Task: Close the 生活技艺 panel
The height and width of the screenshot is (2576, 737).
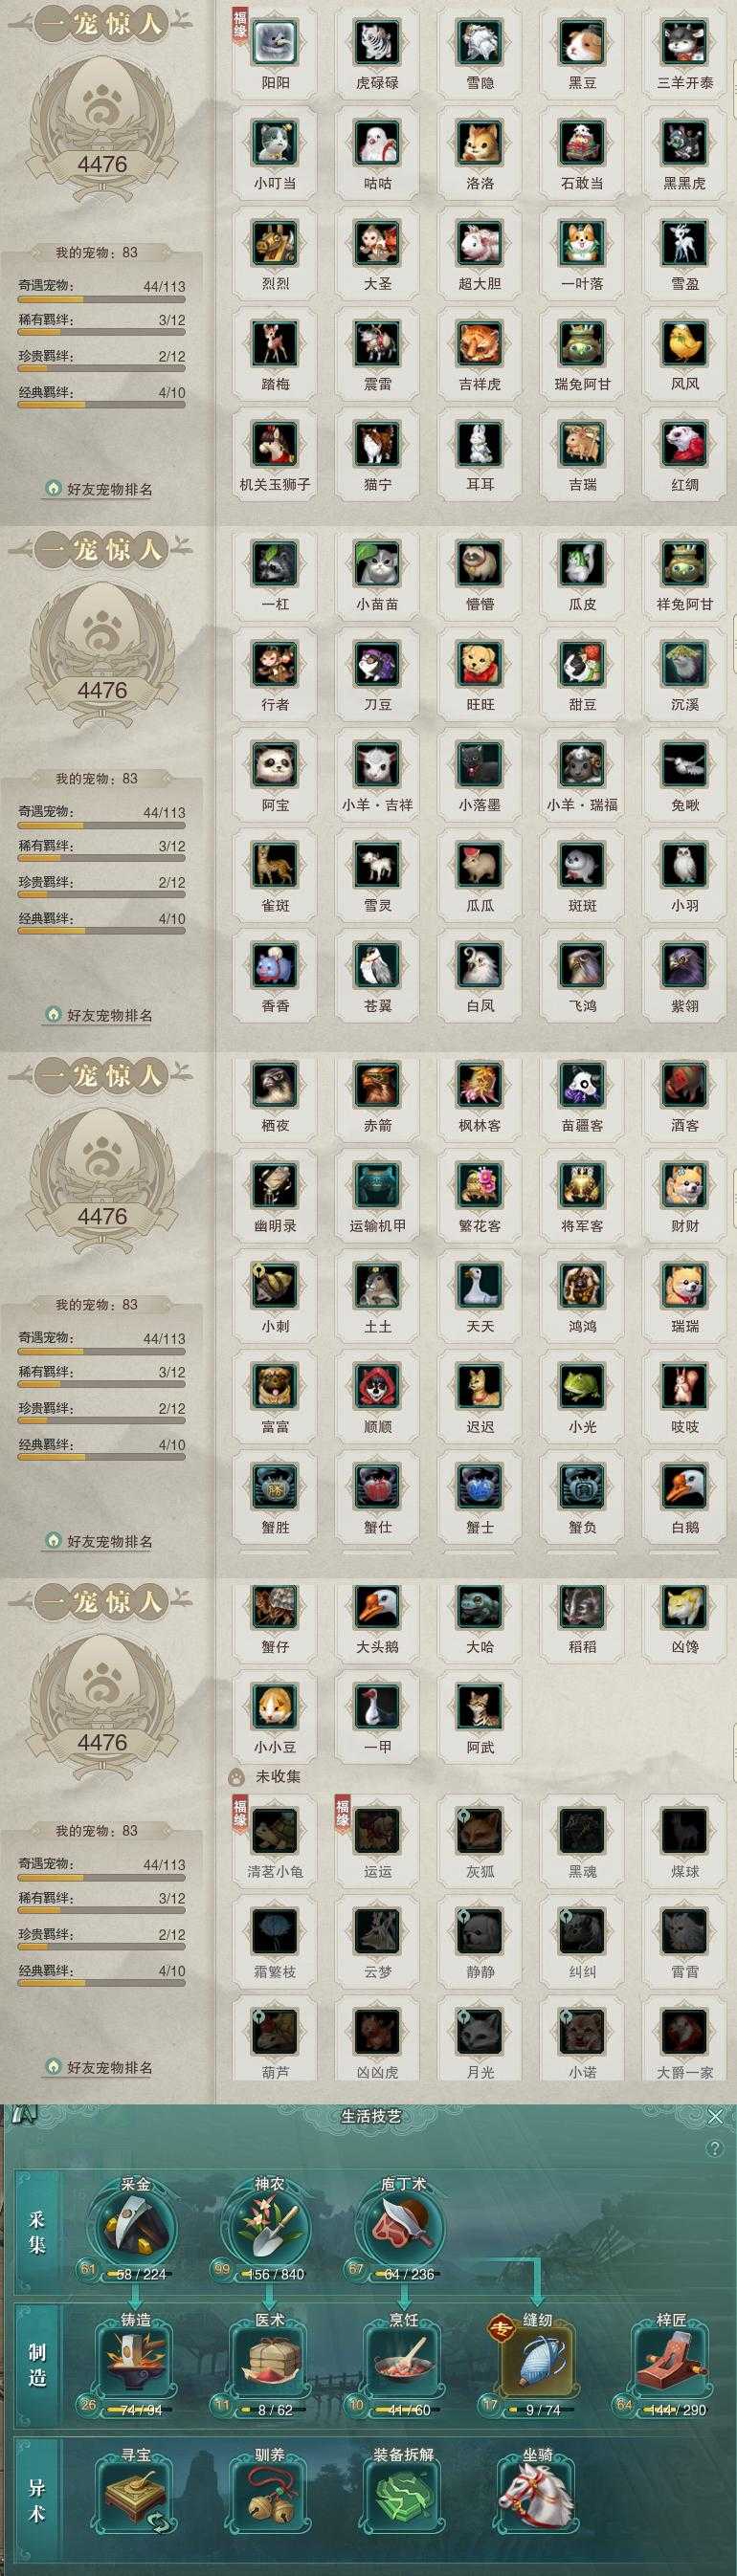Action: coord(715,2117)
